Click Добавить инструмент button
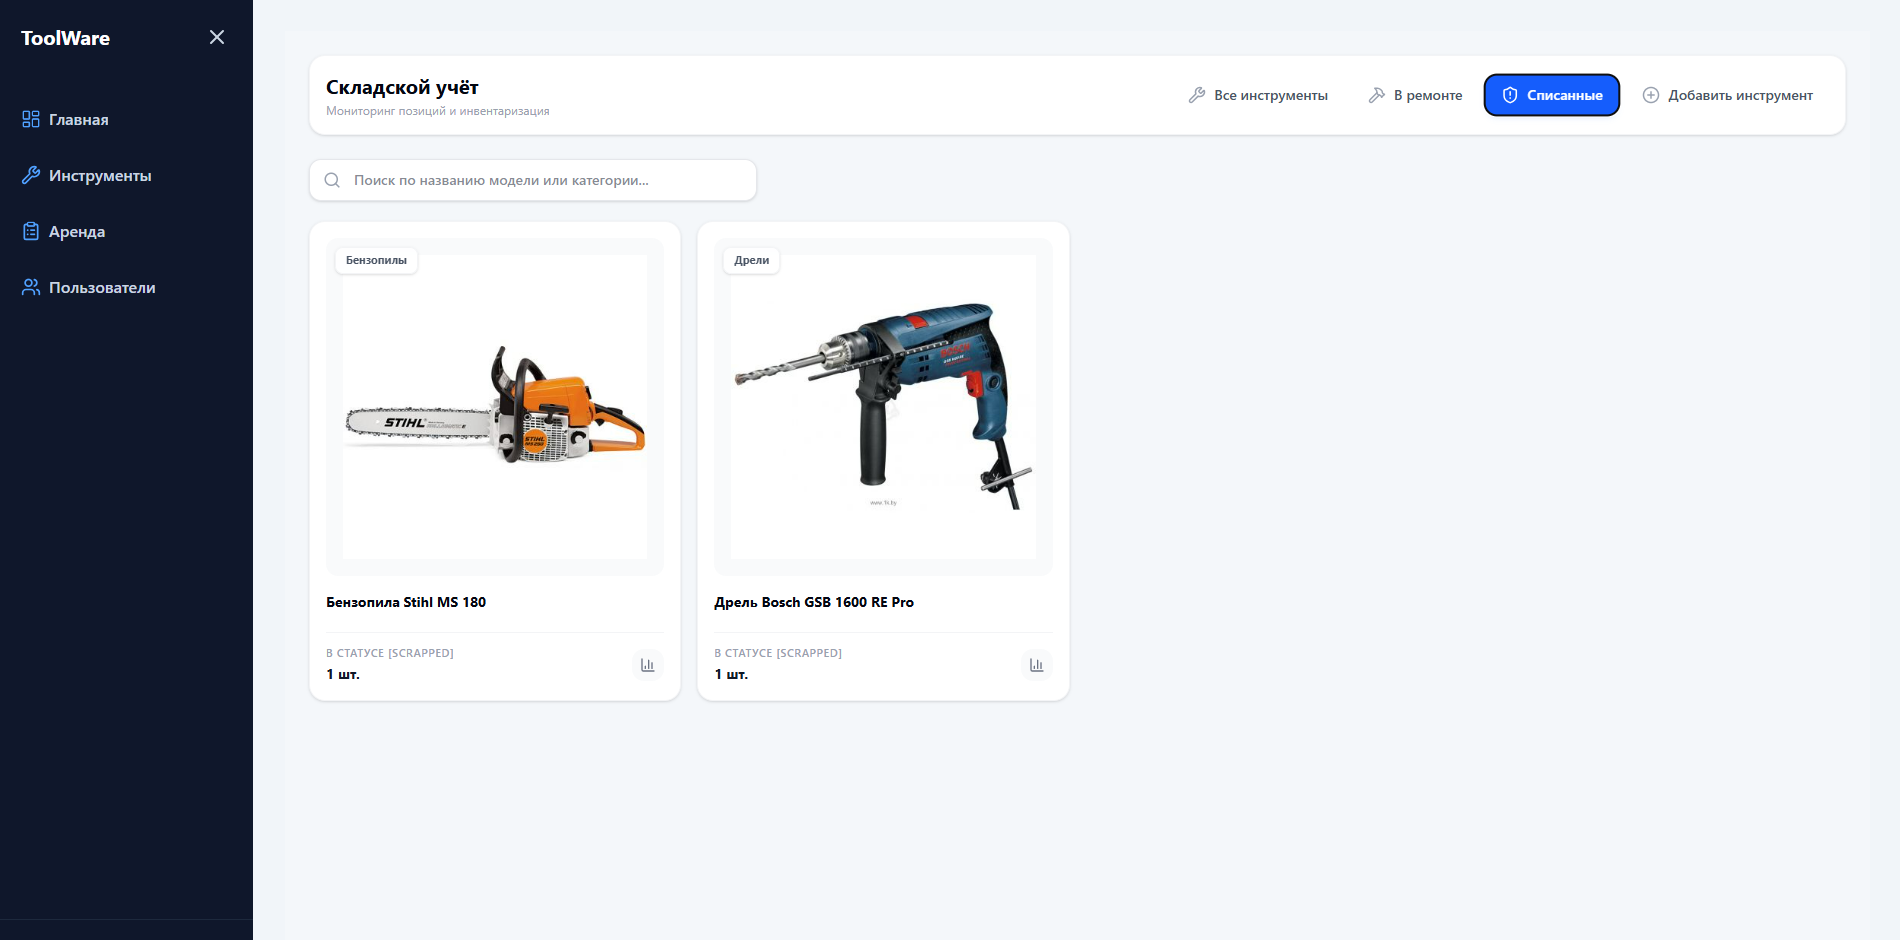1900x940 pixels. coord(1727,95)
